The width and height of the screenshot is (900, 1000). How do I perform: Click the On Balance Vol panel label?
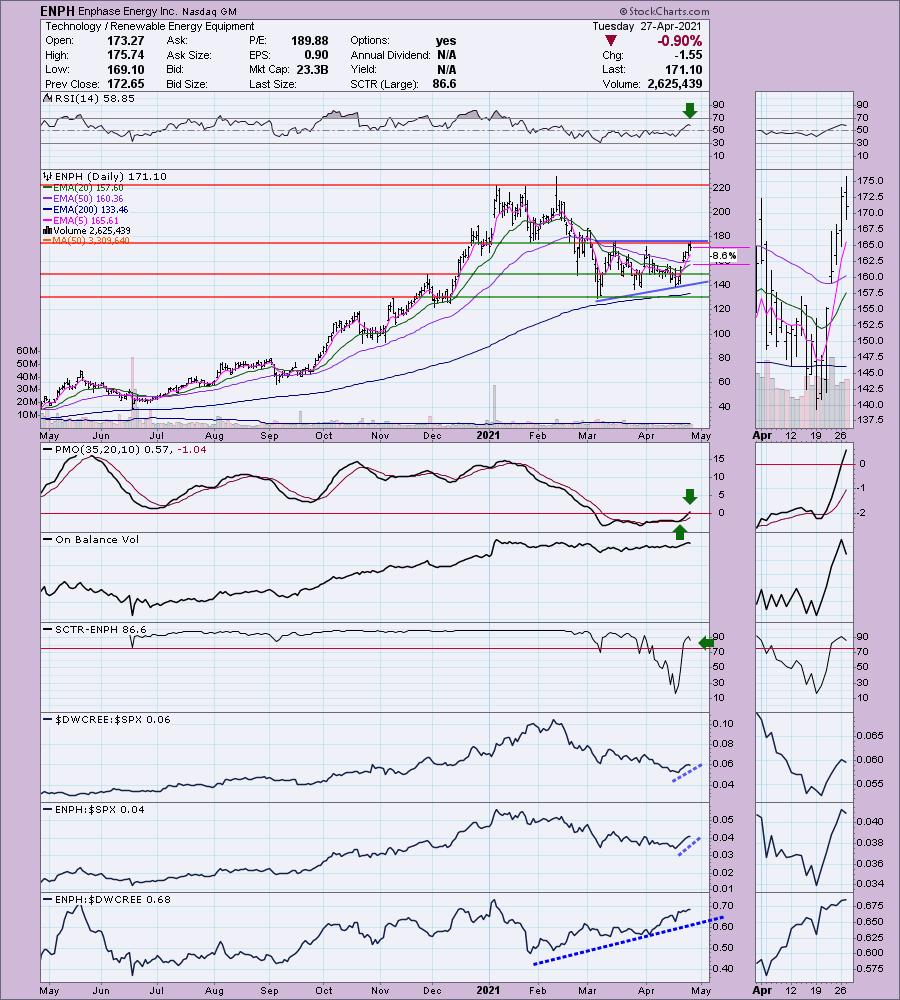97,540
